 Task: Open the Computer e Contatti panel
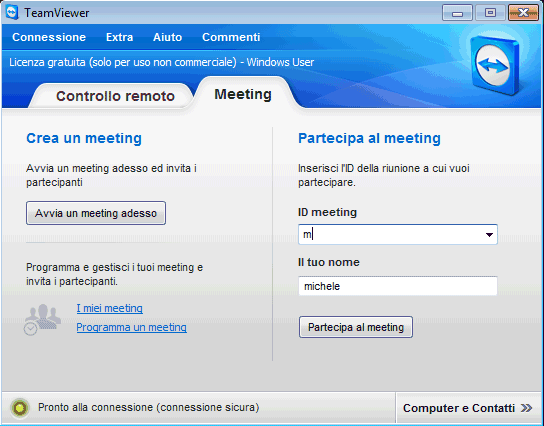pyautogui.click(x=469, y=408)
